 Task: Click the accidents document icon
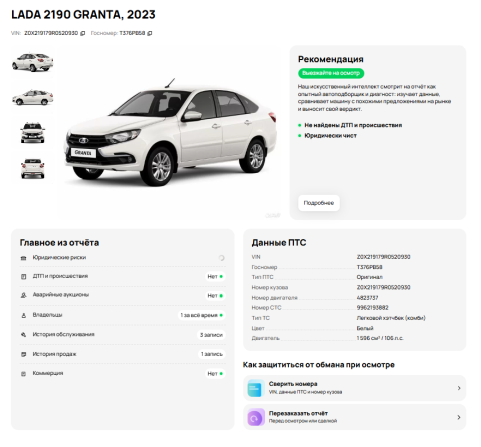click(23, 277)
